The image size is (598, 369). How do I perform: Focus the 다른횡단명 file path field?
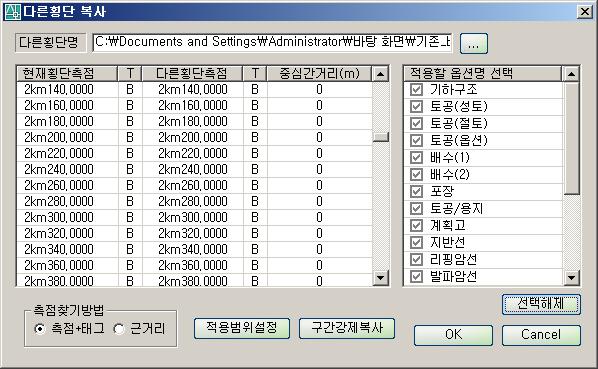(x=272, y=42)
